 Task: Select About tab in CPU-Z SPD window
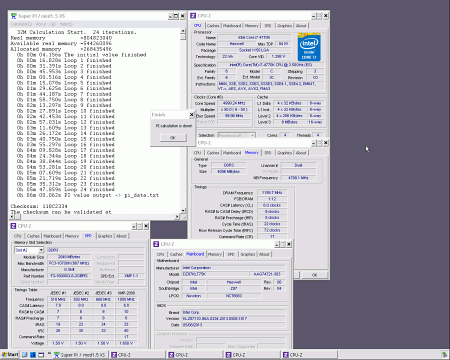coord(121,236)
